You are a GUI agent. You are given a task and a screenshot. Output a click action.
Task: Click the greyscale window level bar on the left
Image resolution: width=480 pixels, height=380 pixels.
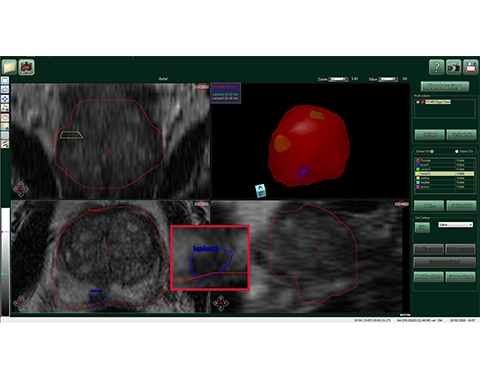[5, 262]
